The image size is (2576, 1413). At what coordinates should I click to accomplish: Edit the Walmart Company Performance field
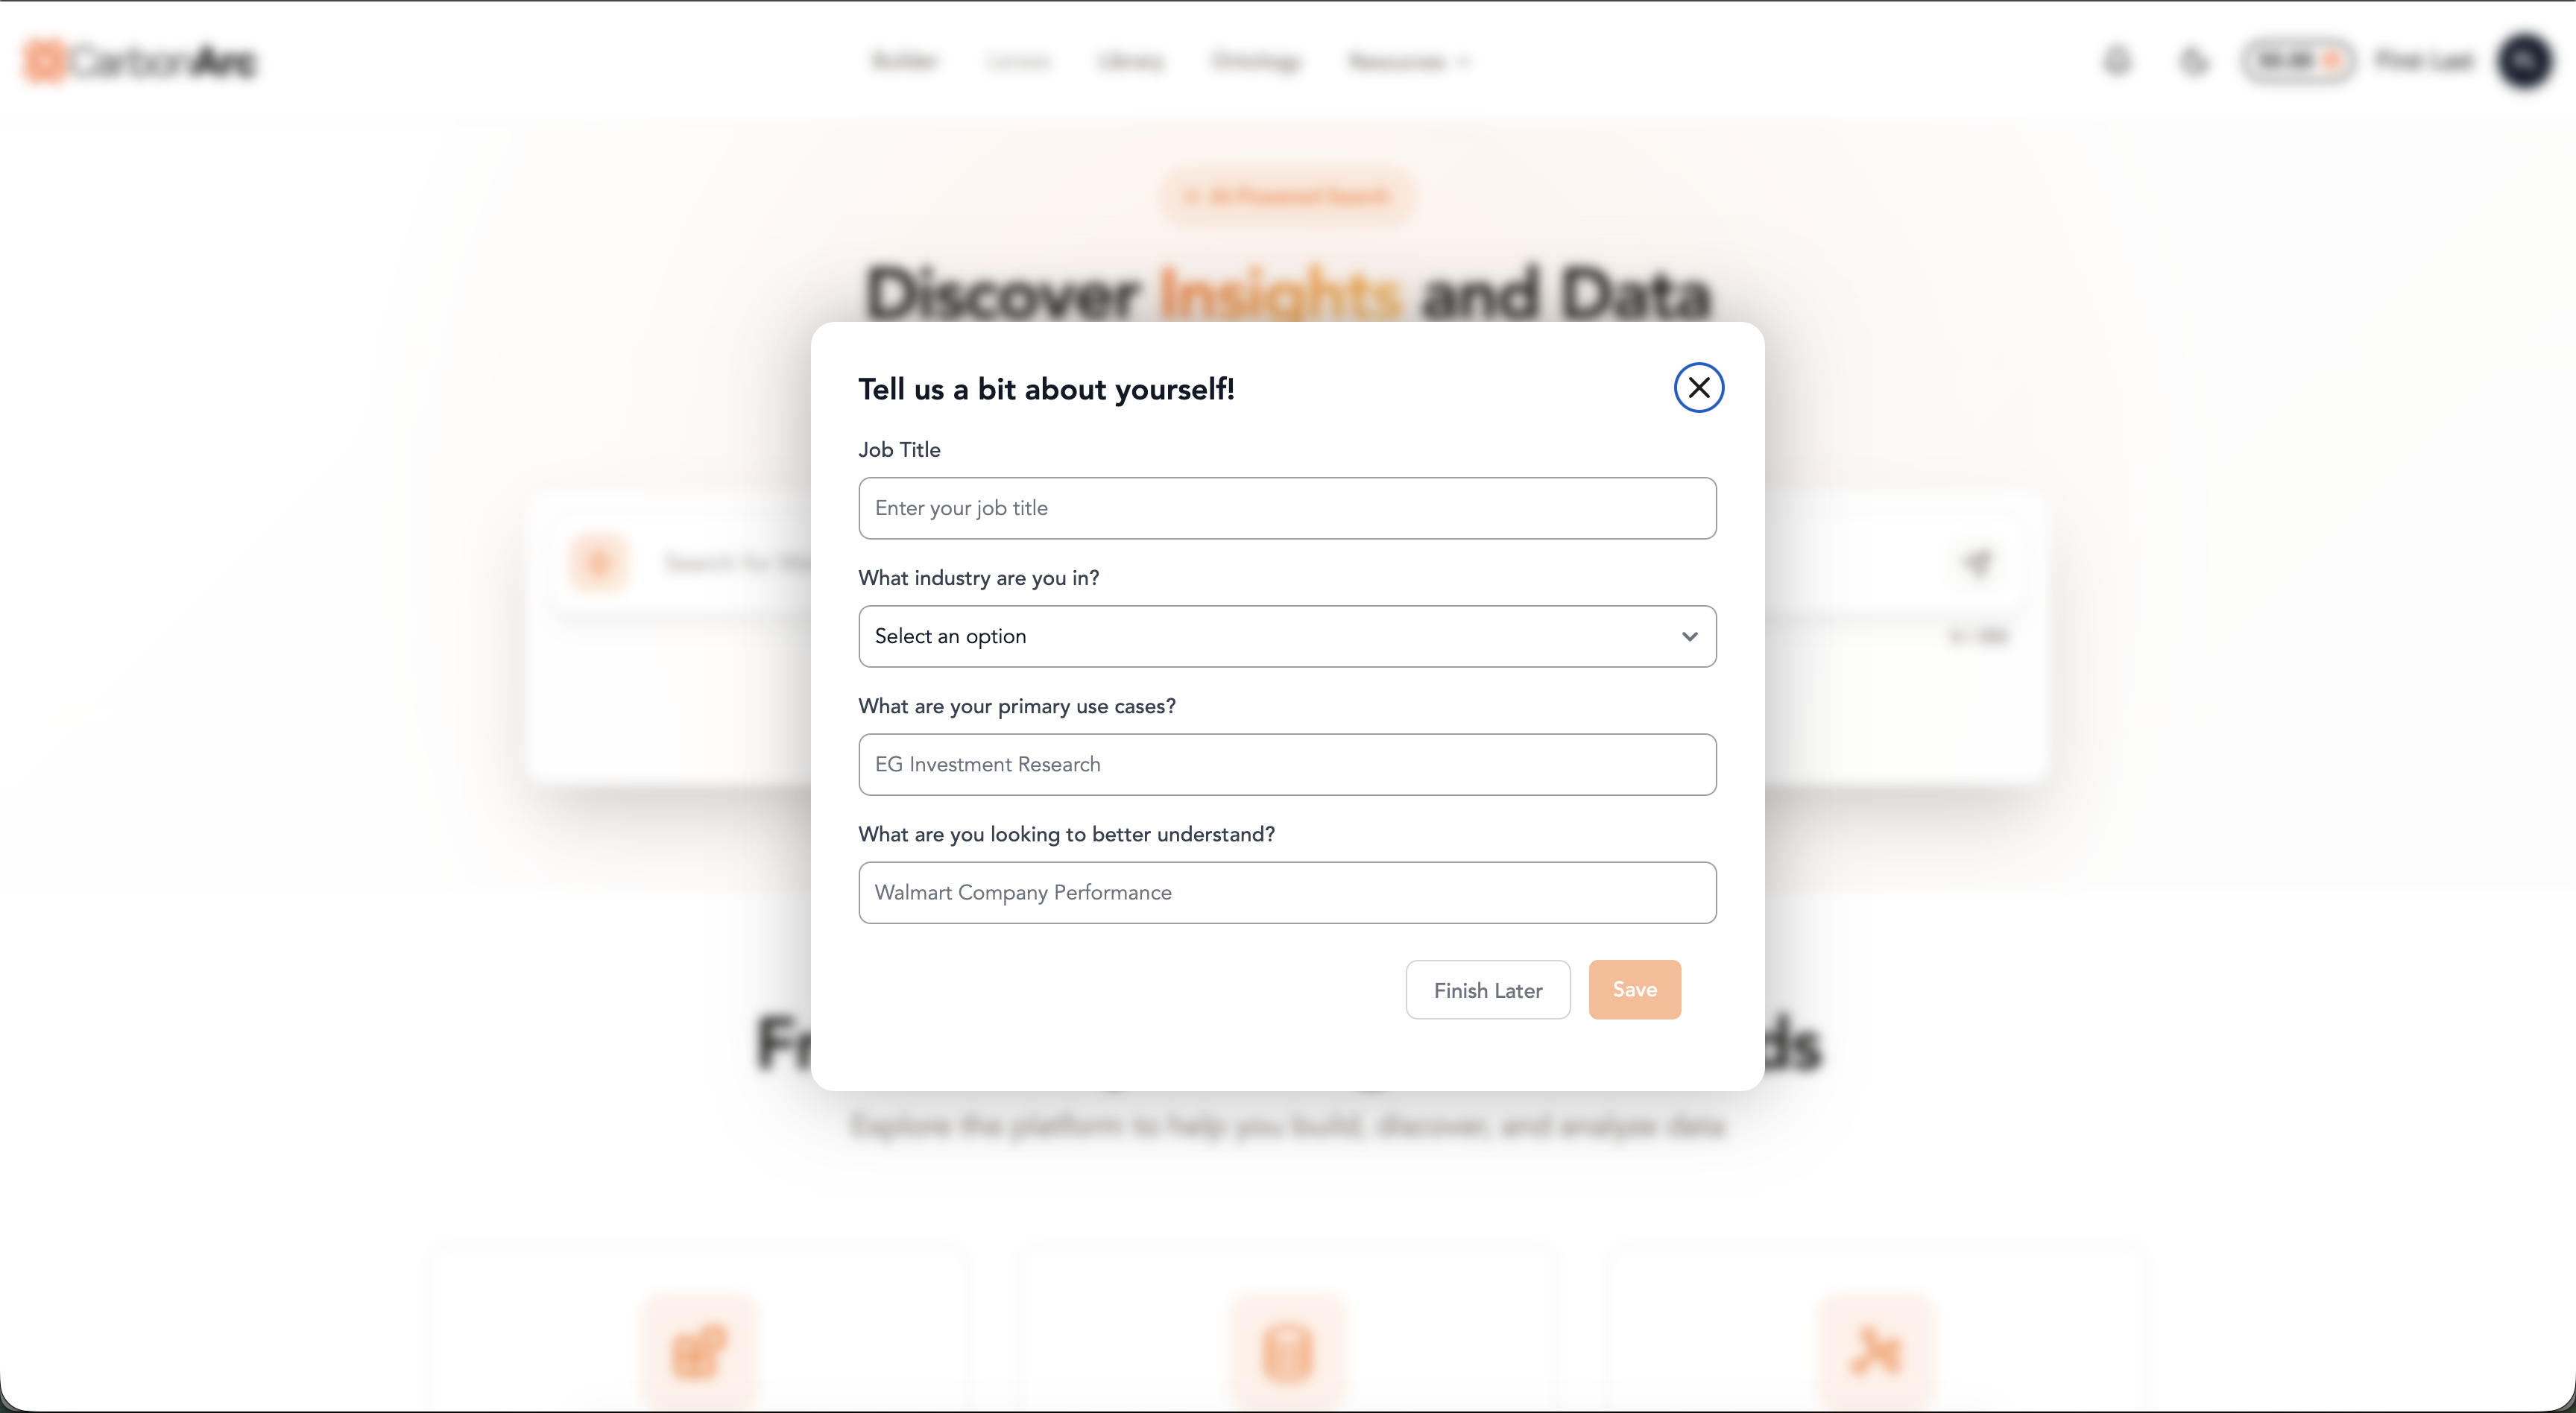click(1287, 893)
